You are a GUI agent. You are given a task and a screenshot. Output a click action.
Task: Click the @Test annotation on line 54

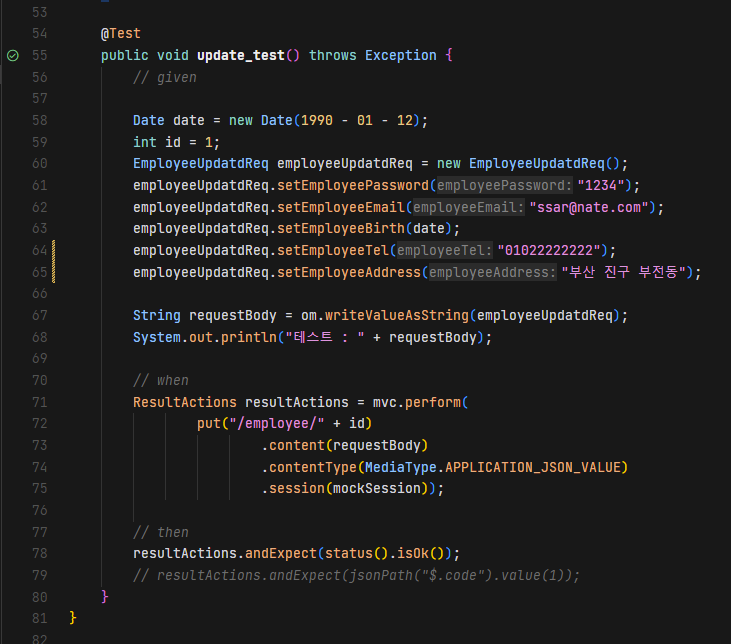(x=121, y=34)
